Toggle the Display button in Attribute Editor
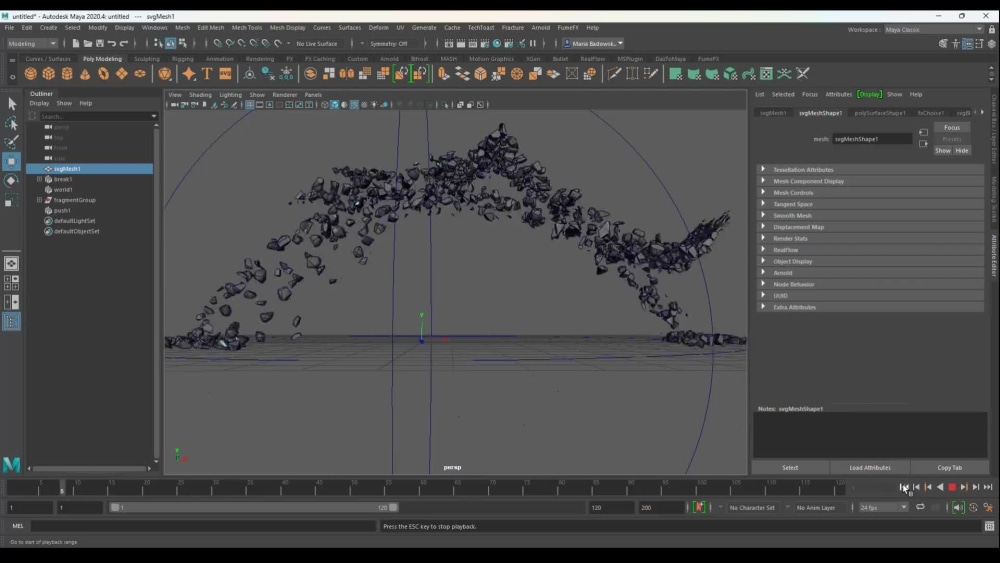The width and height of the screenshot is (1000, 563). (869, 94)
